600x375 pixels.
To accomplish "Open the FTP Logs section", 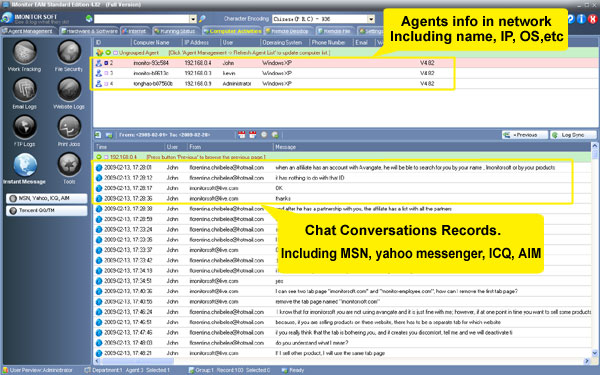I will (24, 127).
